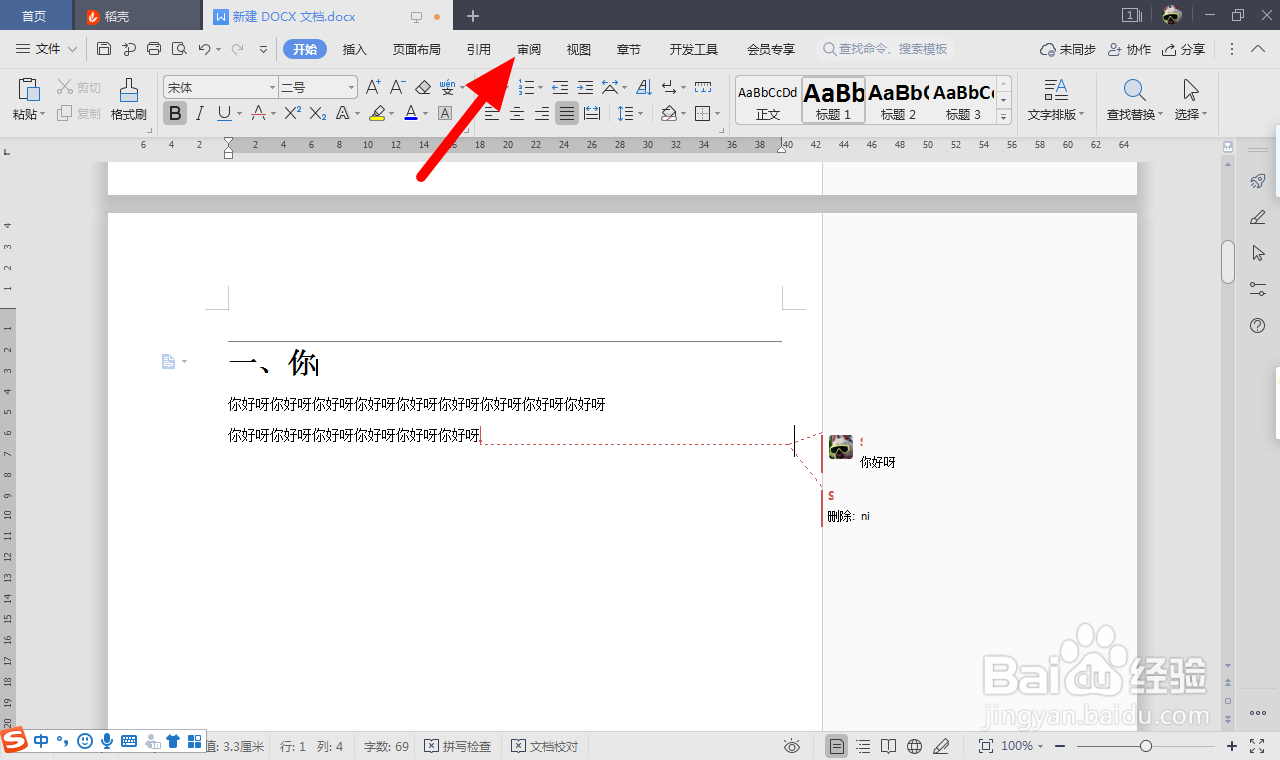
Task: Apply the 正文 style
Action: [x=768, y=100]
